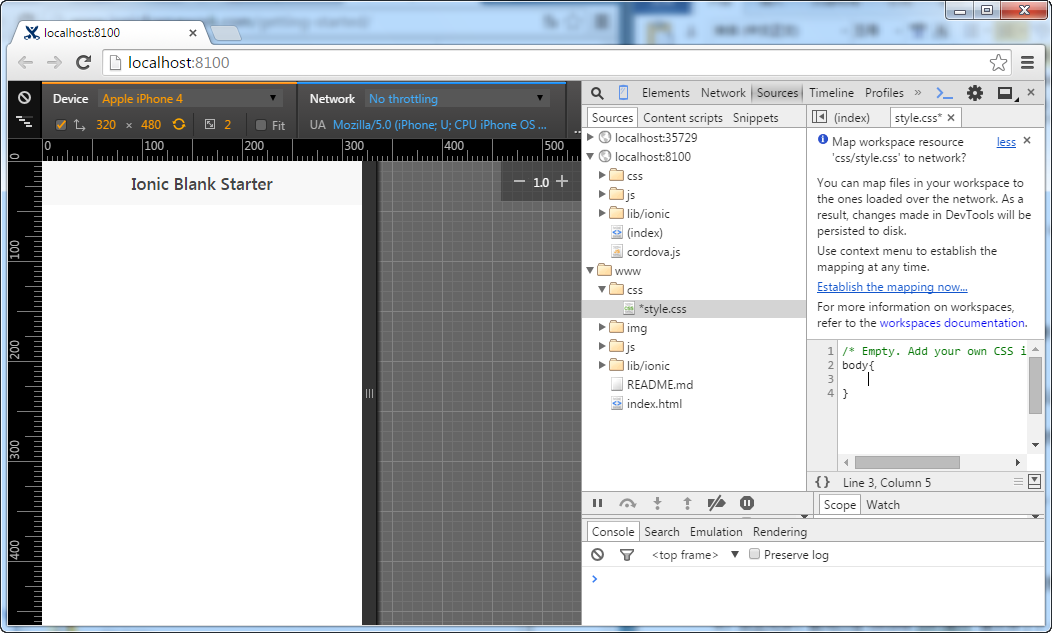Open the Emulation drawer tab
This screenshot has width=1052, height=633.
716,532
